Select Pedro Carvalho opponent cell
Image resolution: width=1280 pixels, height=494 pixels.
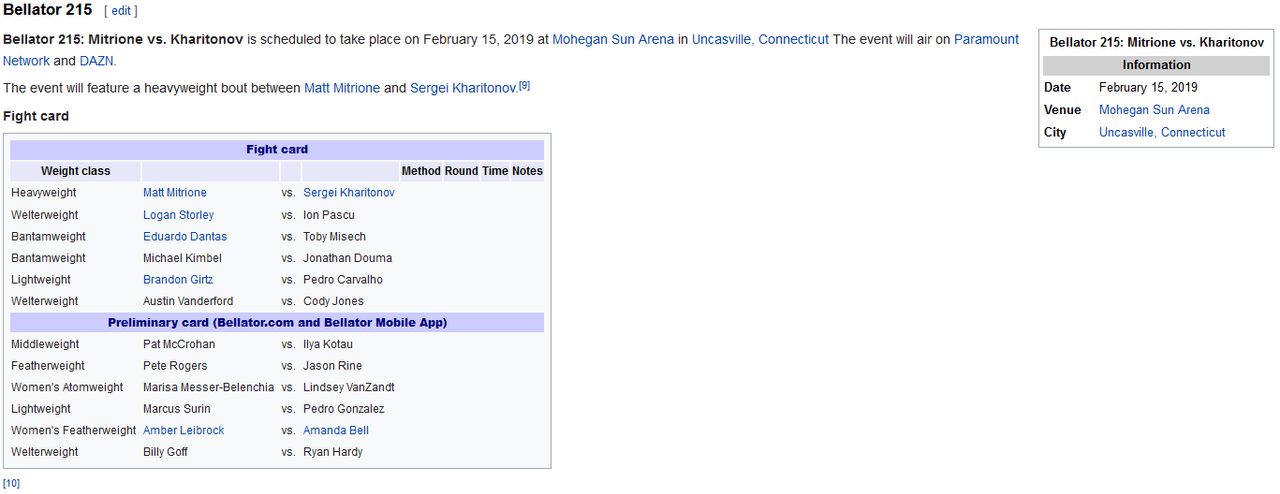point(343,280)
